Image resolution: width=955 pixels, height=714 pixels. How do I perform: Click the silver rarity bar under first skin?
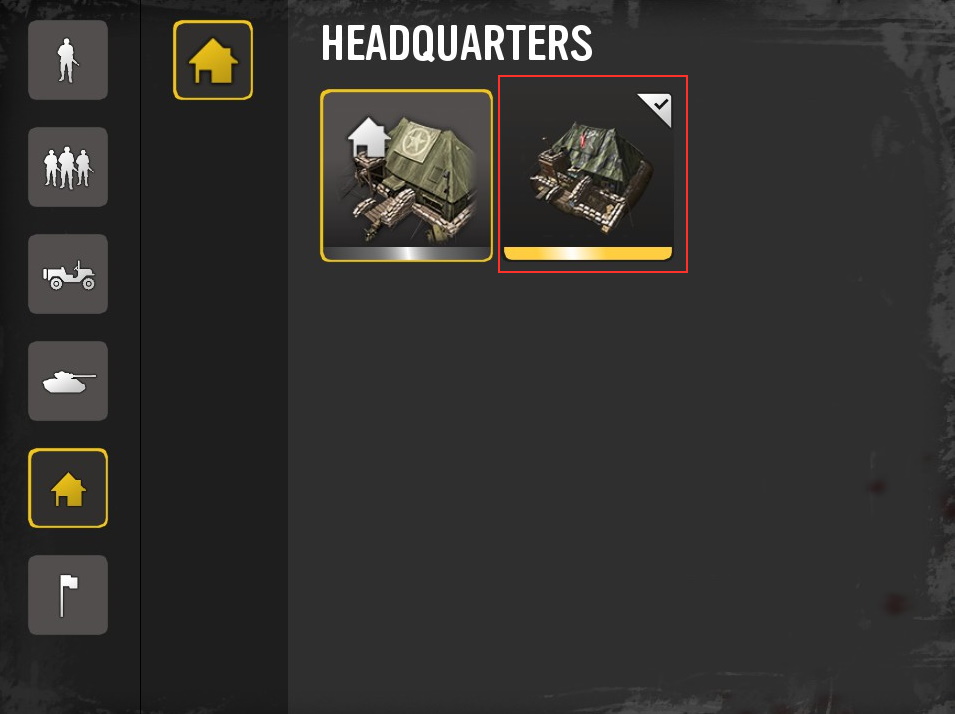[x=406, y=253]
